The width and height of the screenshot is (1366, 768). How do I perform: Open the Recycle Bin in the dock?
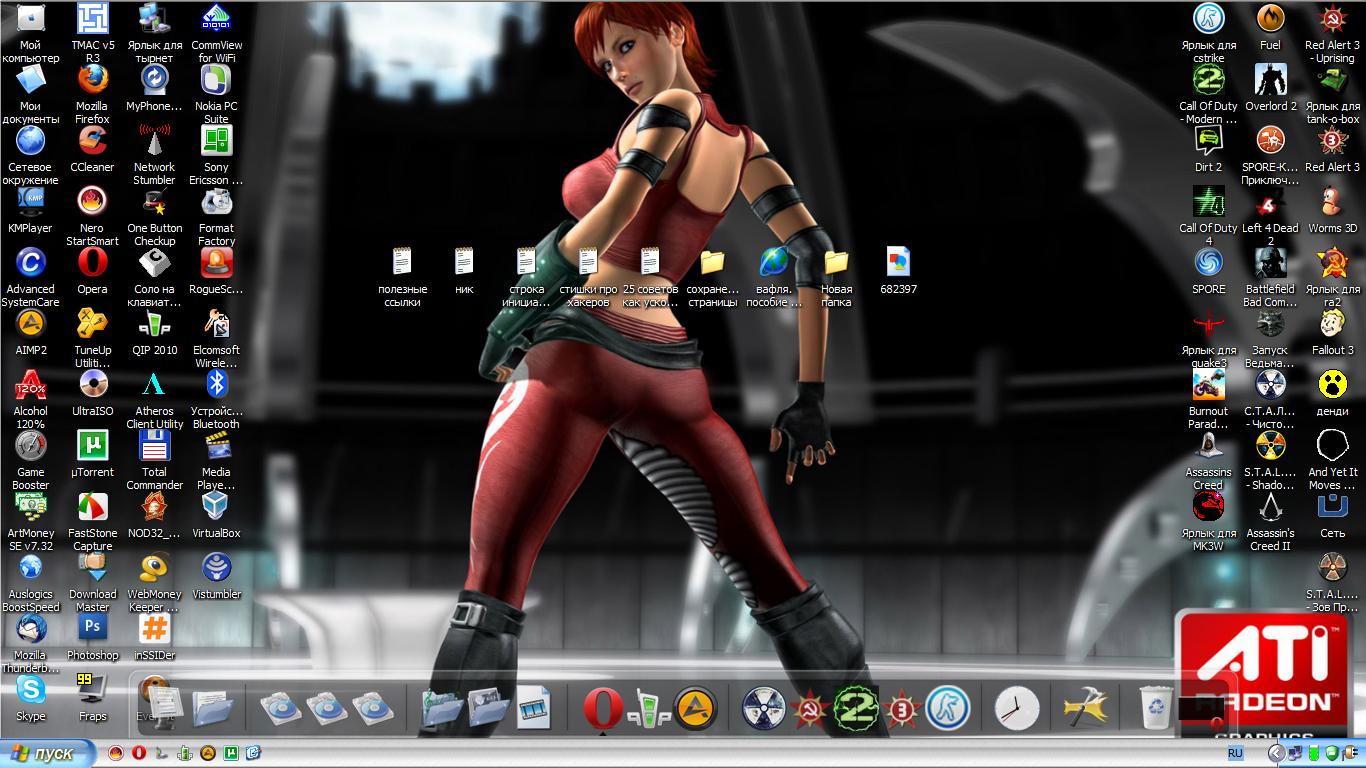(1156, 708)
